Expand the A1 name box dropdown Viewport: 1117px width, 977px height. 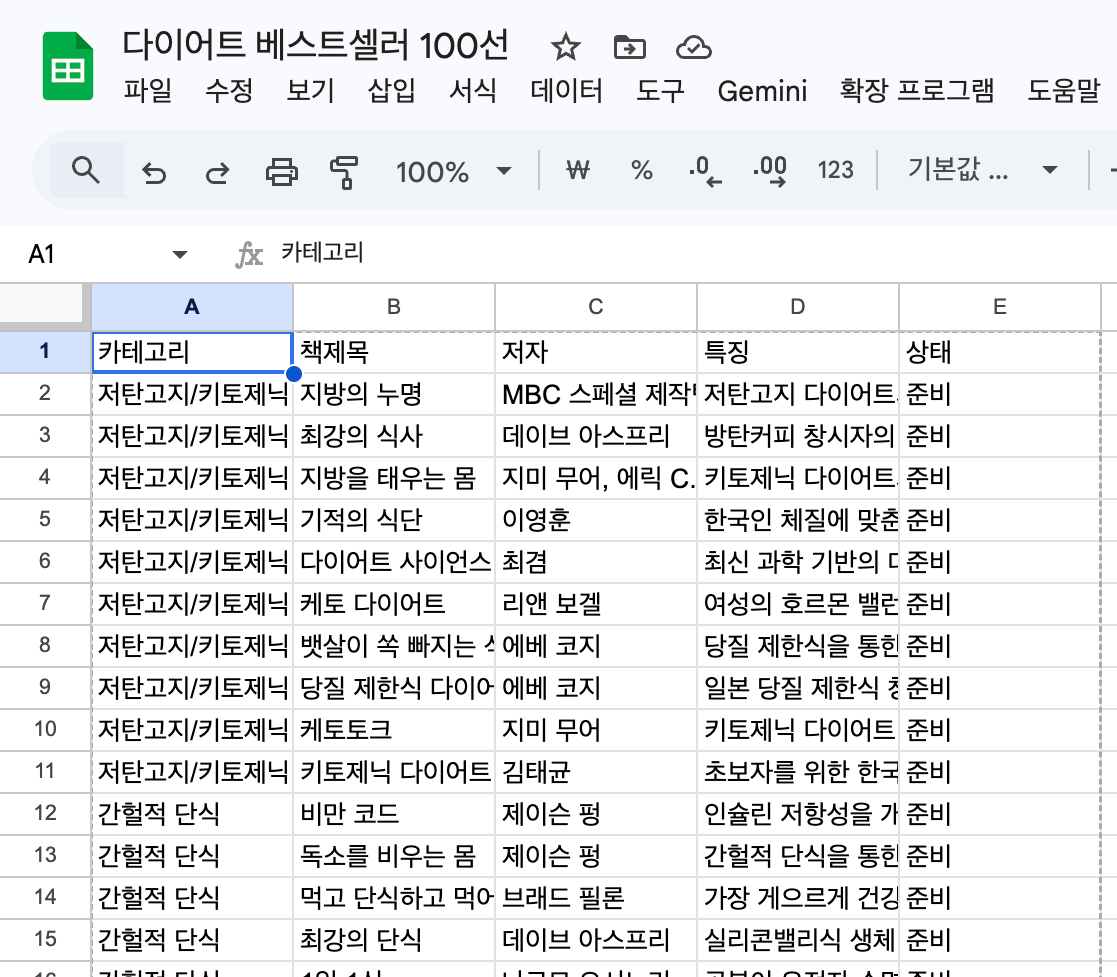coord(180,255)
